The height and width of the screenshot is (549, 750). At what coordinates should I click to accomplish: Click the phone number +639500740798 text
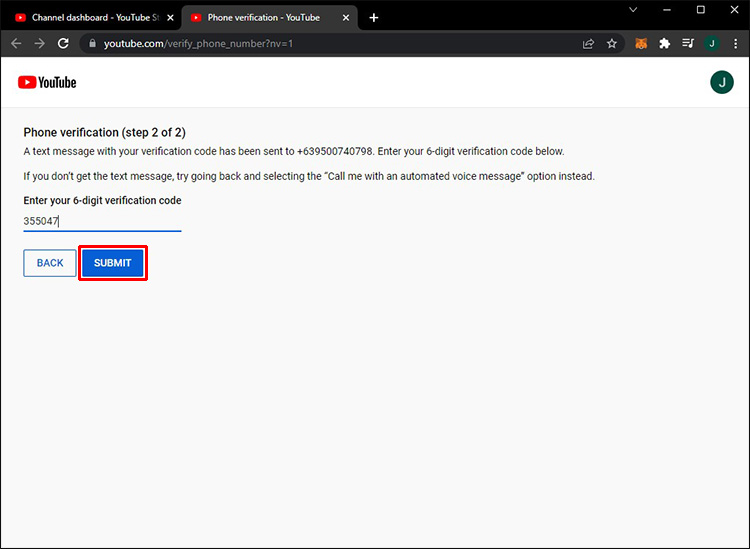click(x=334, y=151)
